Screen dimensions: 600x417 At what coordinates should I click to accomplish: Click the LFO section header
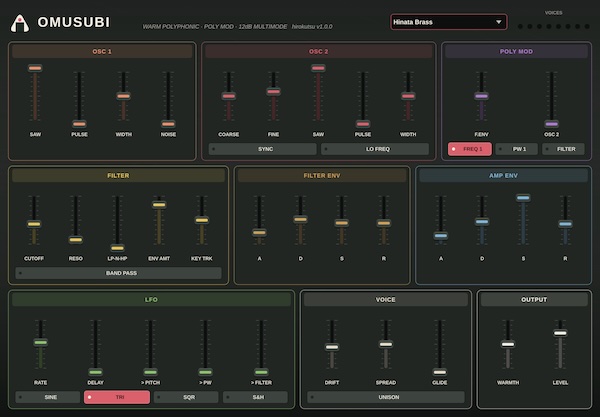point(151,299)
